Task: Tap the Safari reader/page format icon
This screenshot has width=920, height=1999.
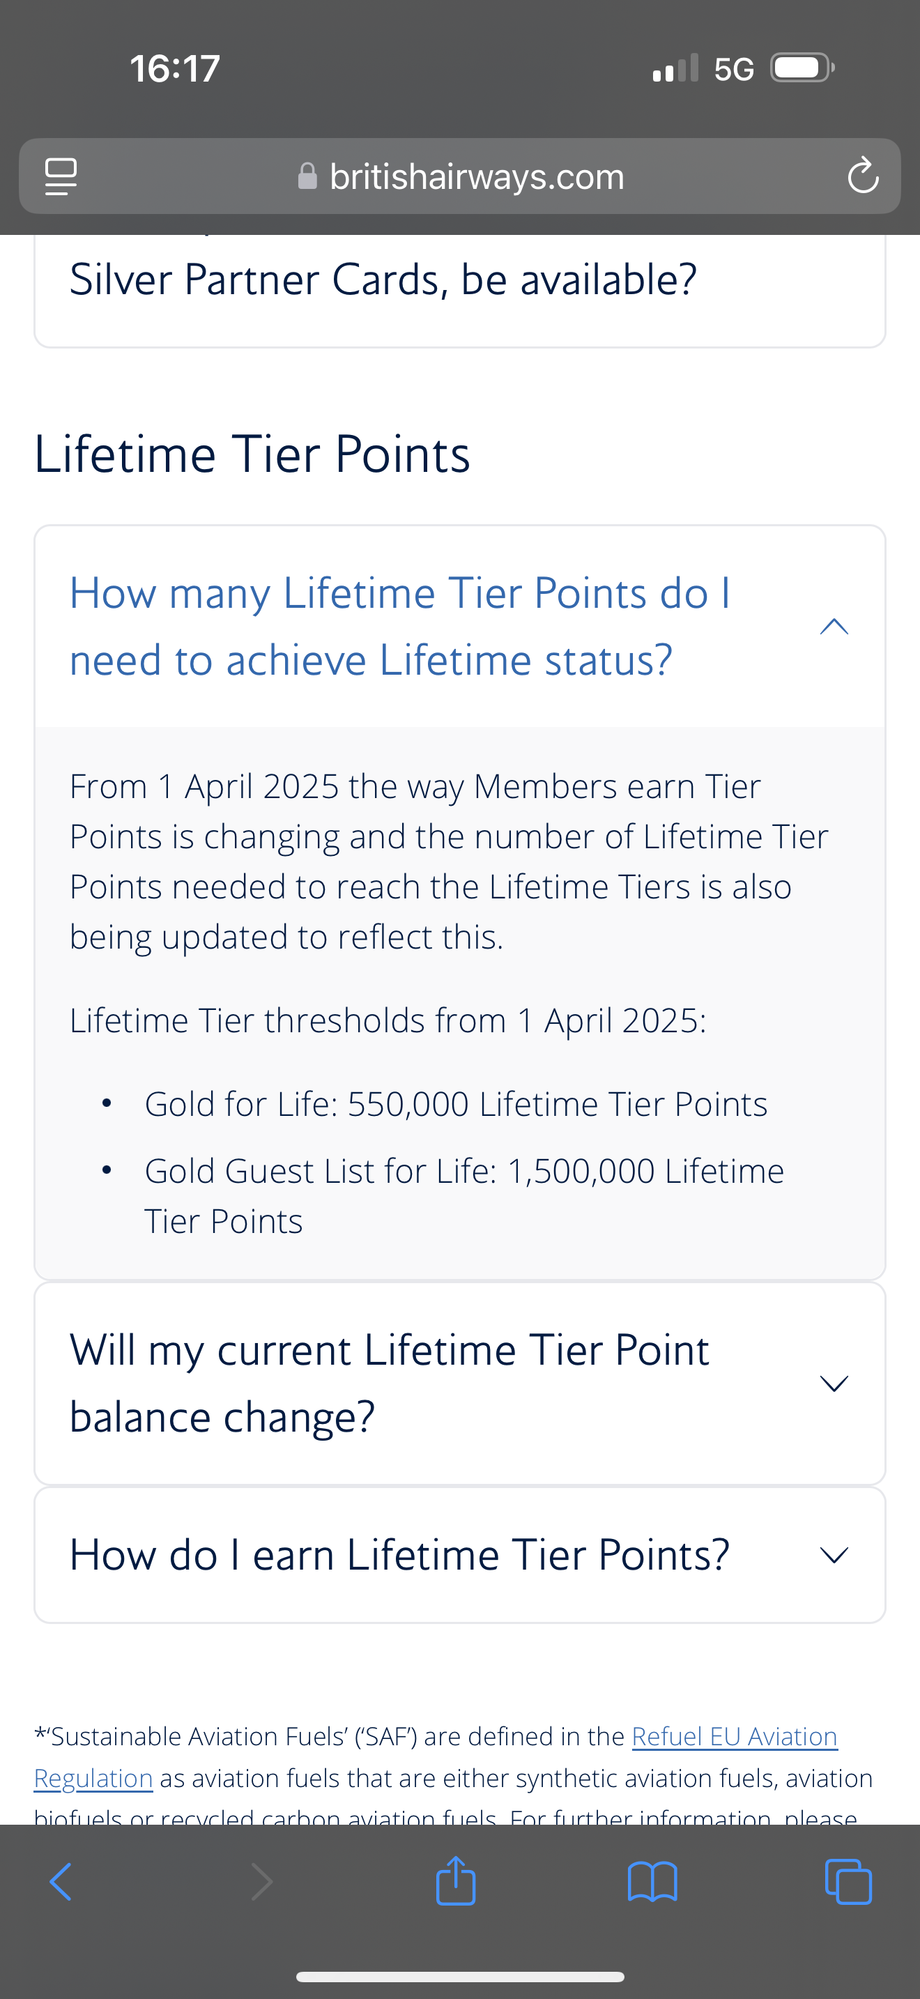Action: pos(62,177)
